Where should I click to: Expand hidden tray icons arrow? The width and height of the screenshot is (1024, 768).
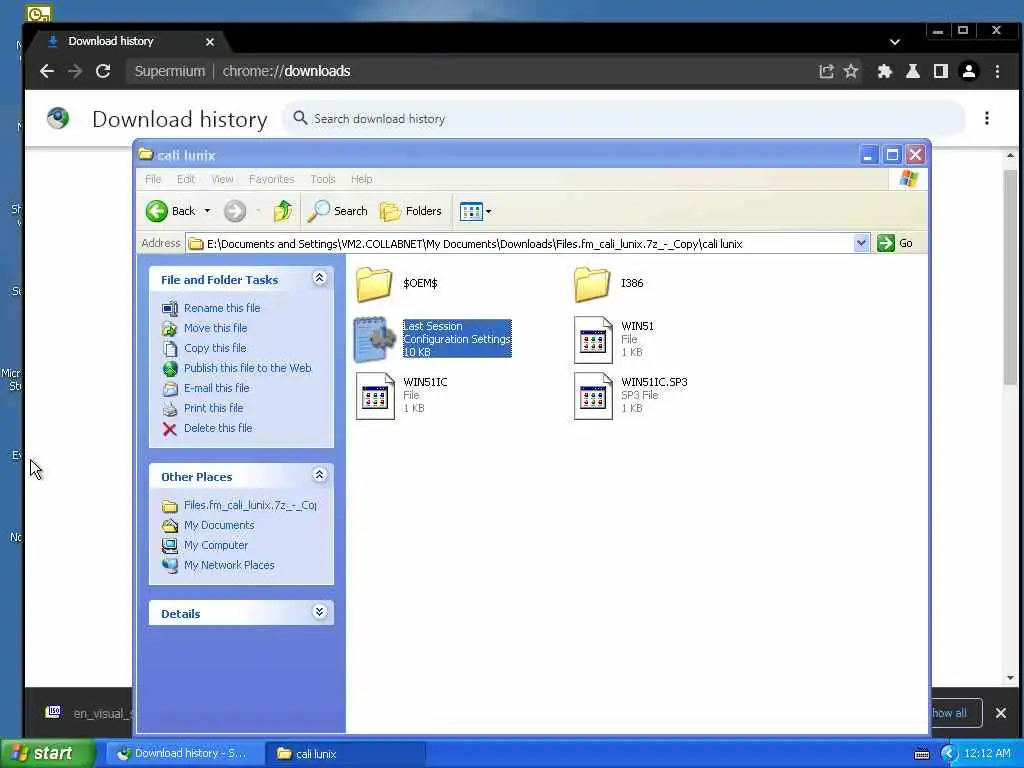949,754
